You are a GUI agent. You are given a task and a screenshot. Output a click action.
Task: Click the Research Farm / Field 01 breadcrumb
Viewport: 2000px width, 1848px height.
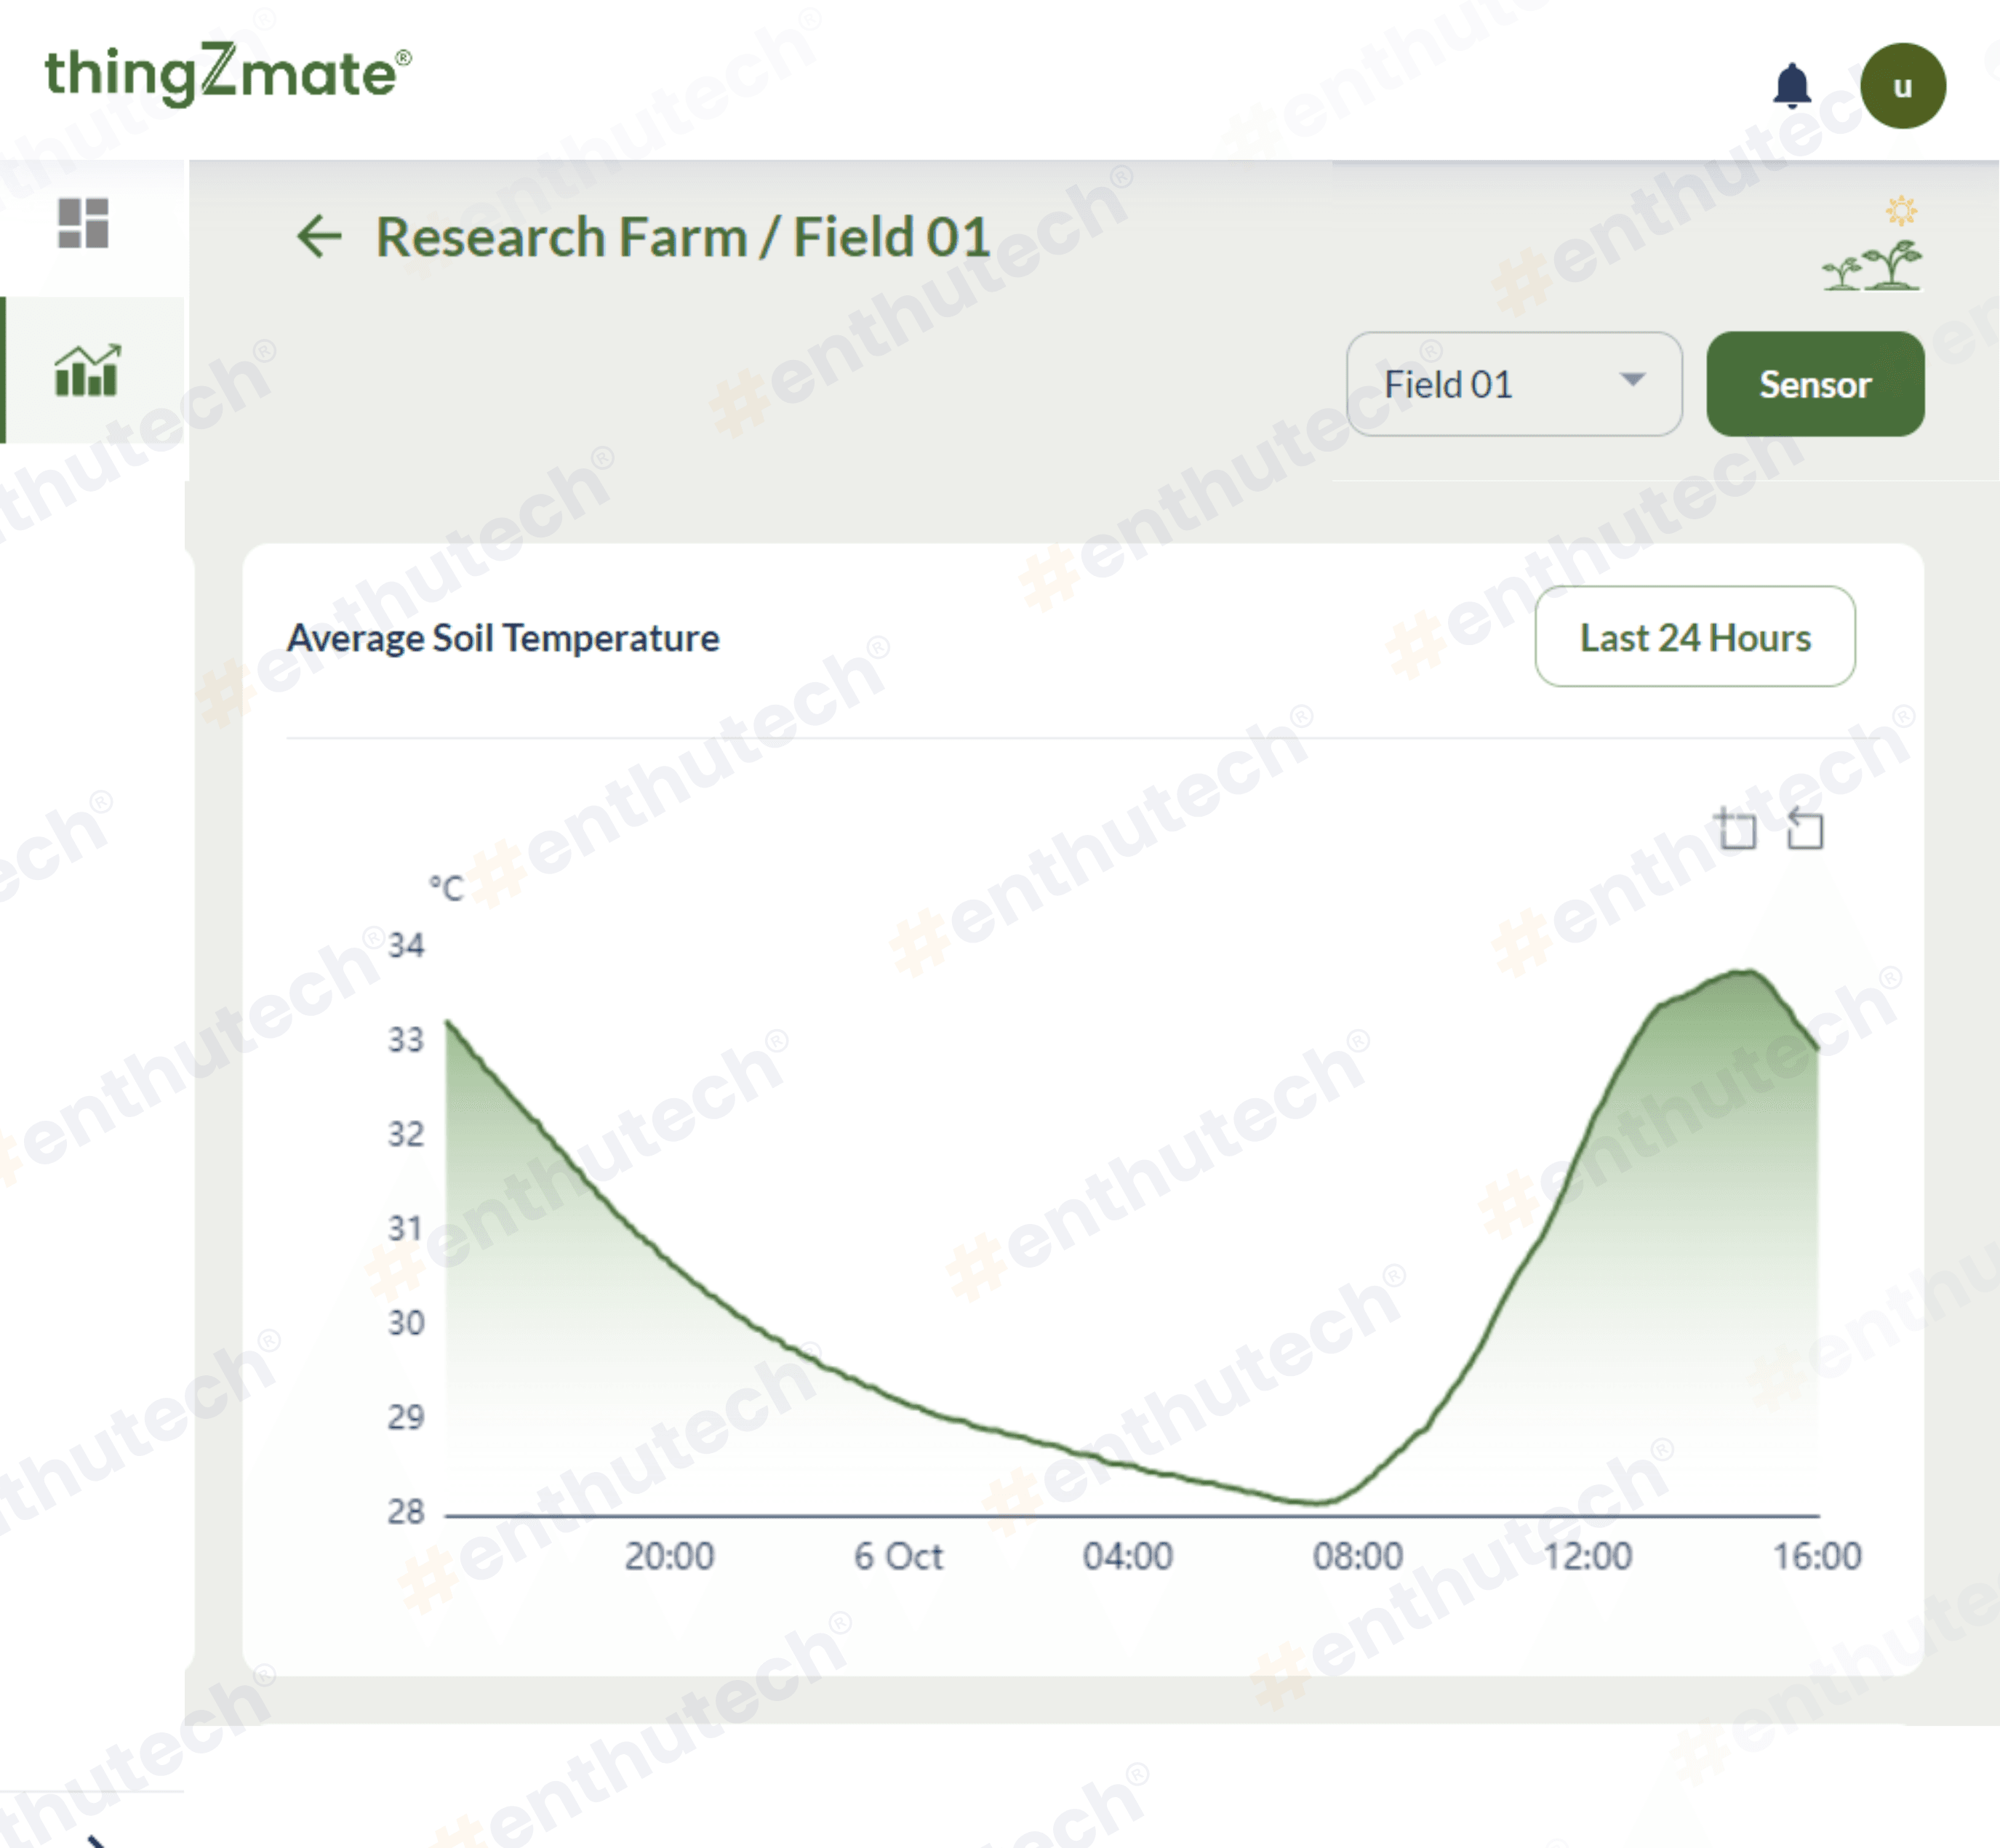(682, 237)
